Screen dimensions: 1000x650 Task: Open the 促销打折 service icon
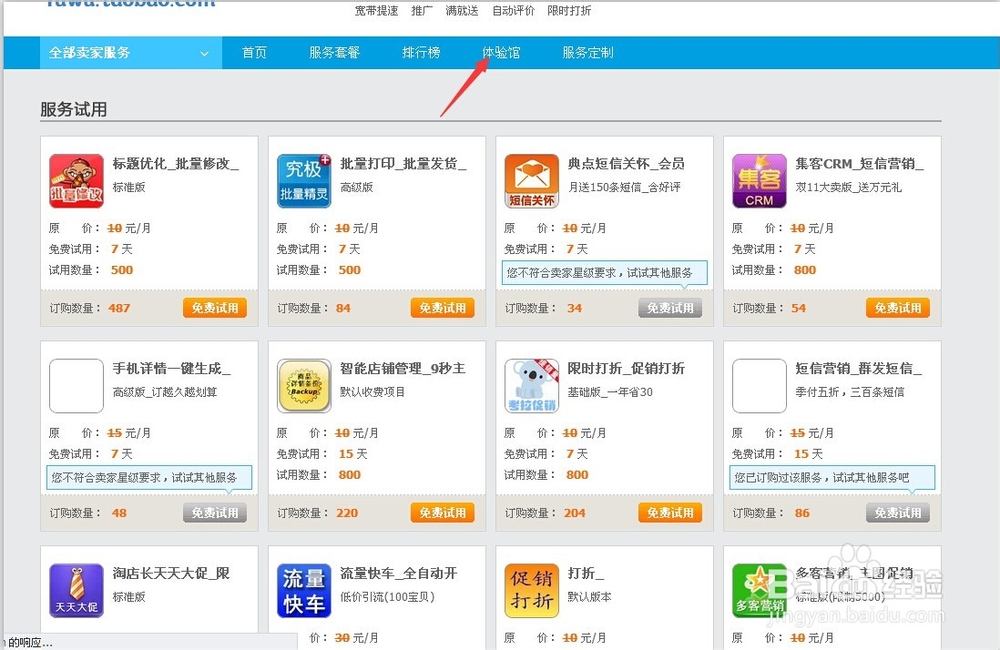pos(531,590)
